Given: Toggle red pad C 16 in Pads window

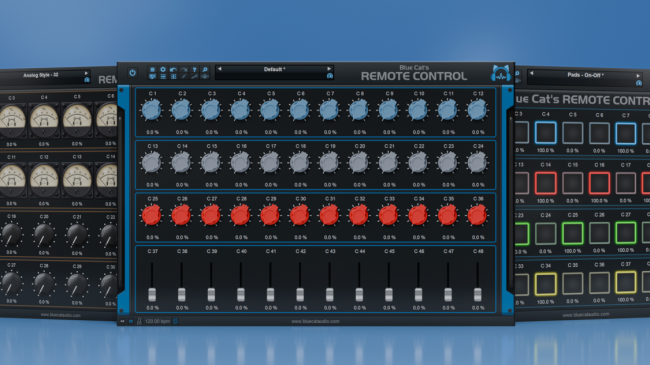Looking at the screenshot, I should (599, 183).
